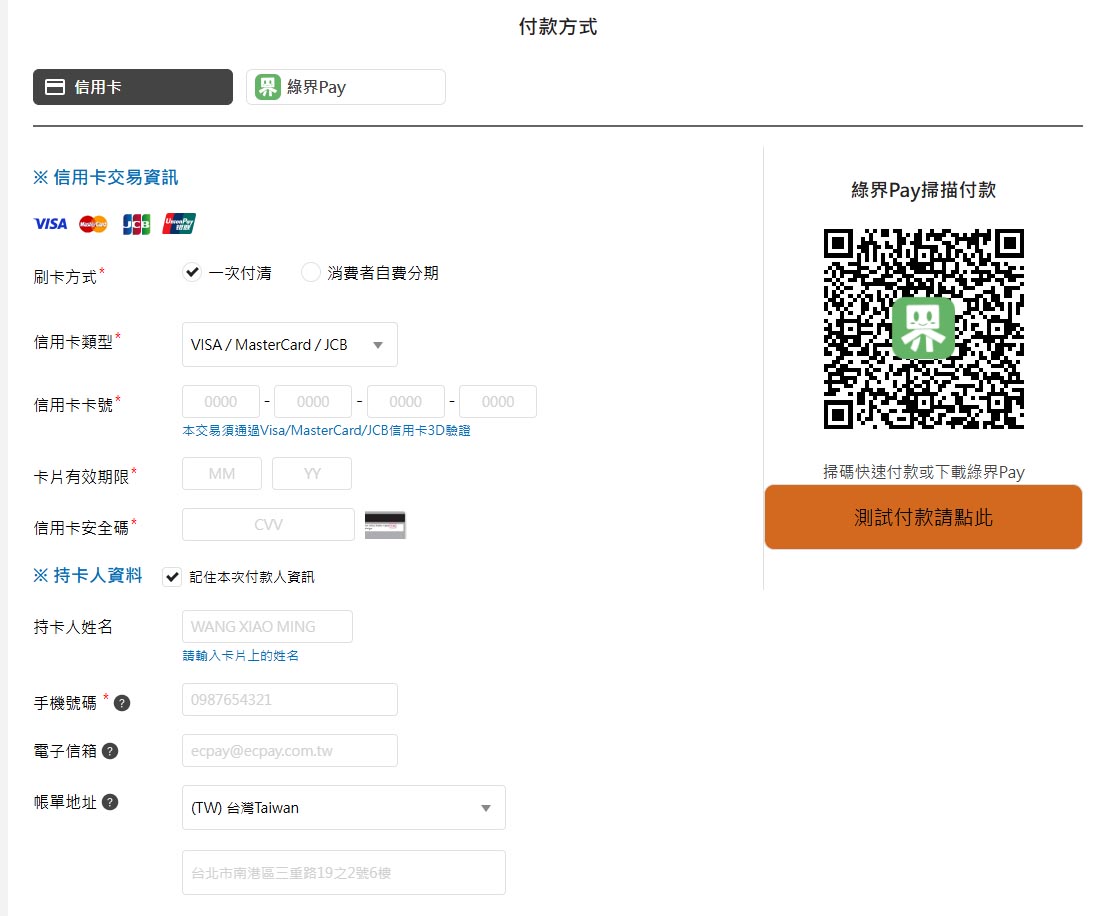Image resolution: width=1101 pixels, height=916 pixels.
Task: Click the UnionPay card logo
Action: click(179, 223)
